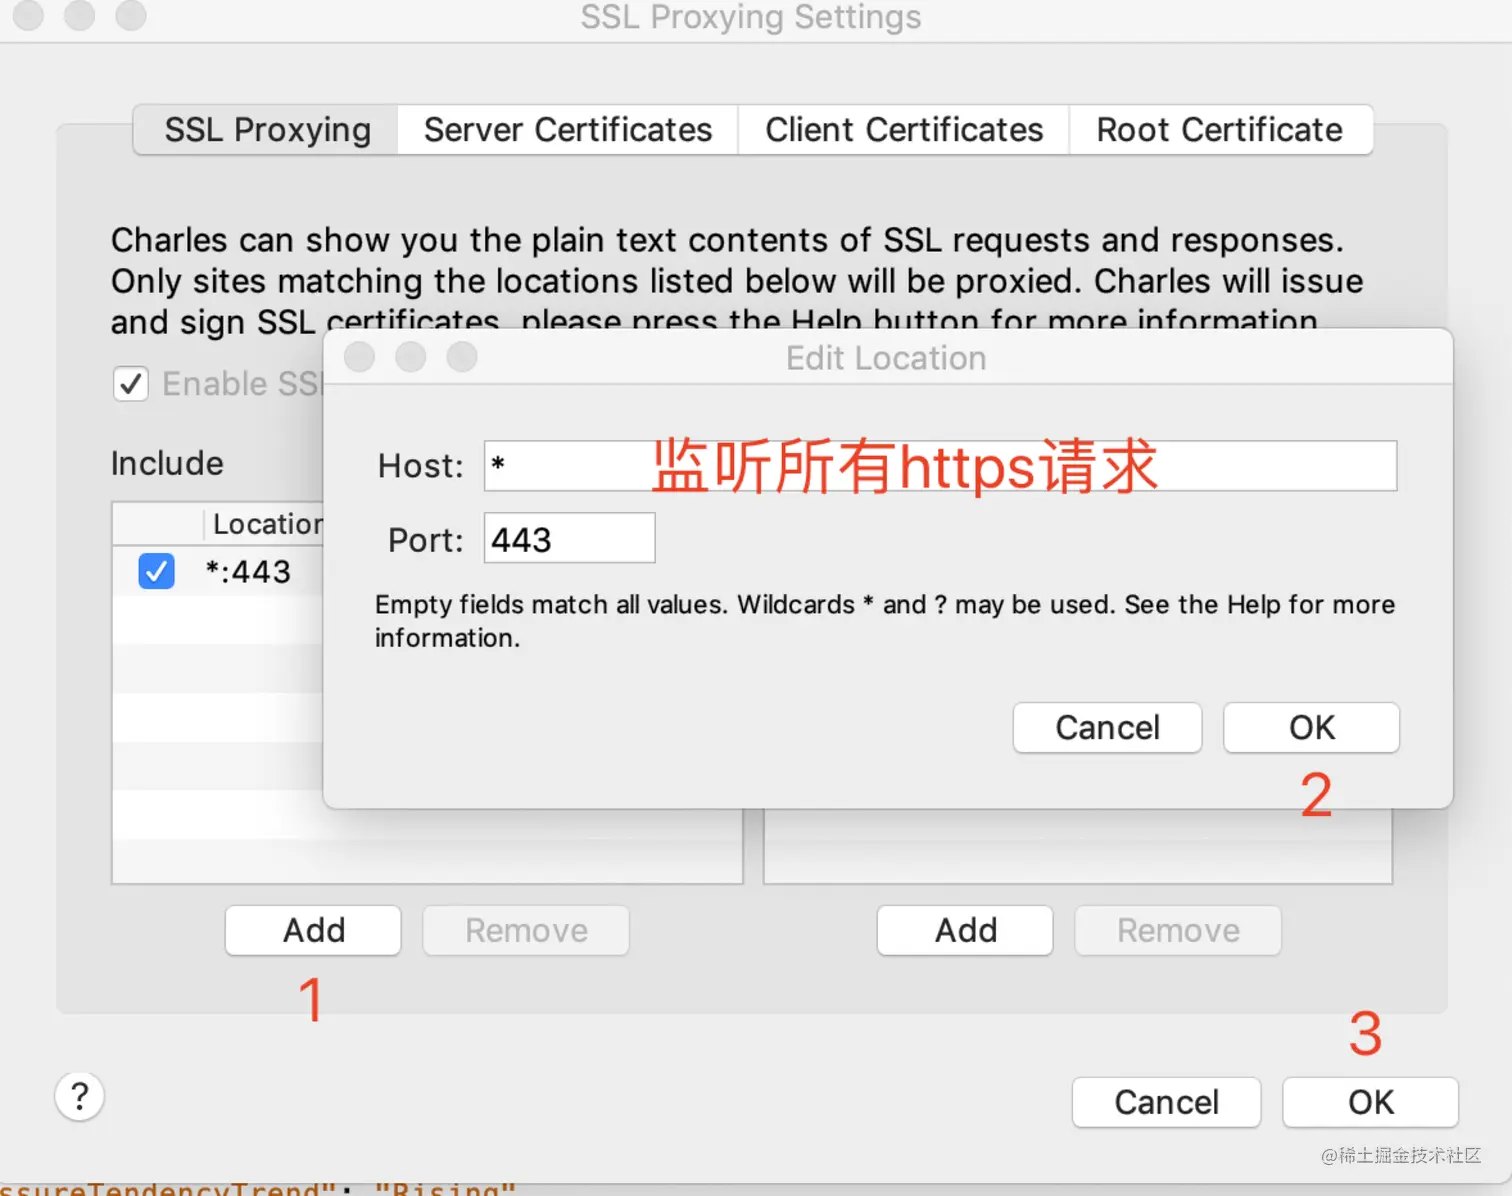Image resolution: width=1512 pixels, height=1196 pixels.
Task: Click OK in SSL Proxying Settings
Action: [1370, 1102]
